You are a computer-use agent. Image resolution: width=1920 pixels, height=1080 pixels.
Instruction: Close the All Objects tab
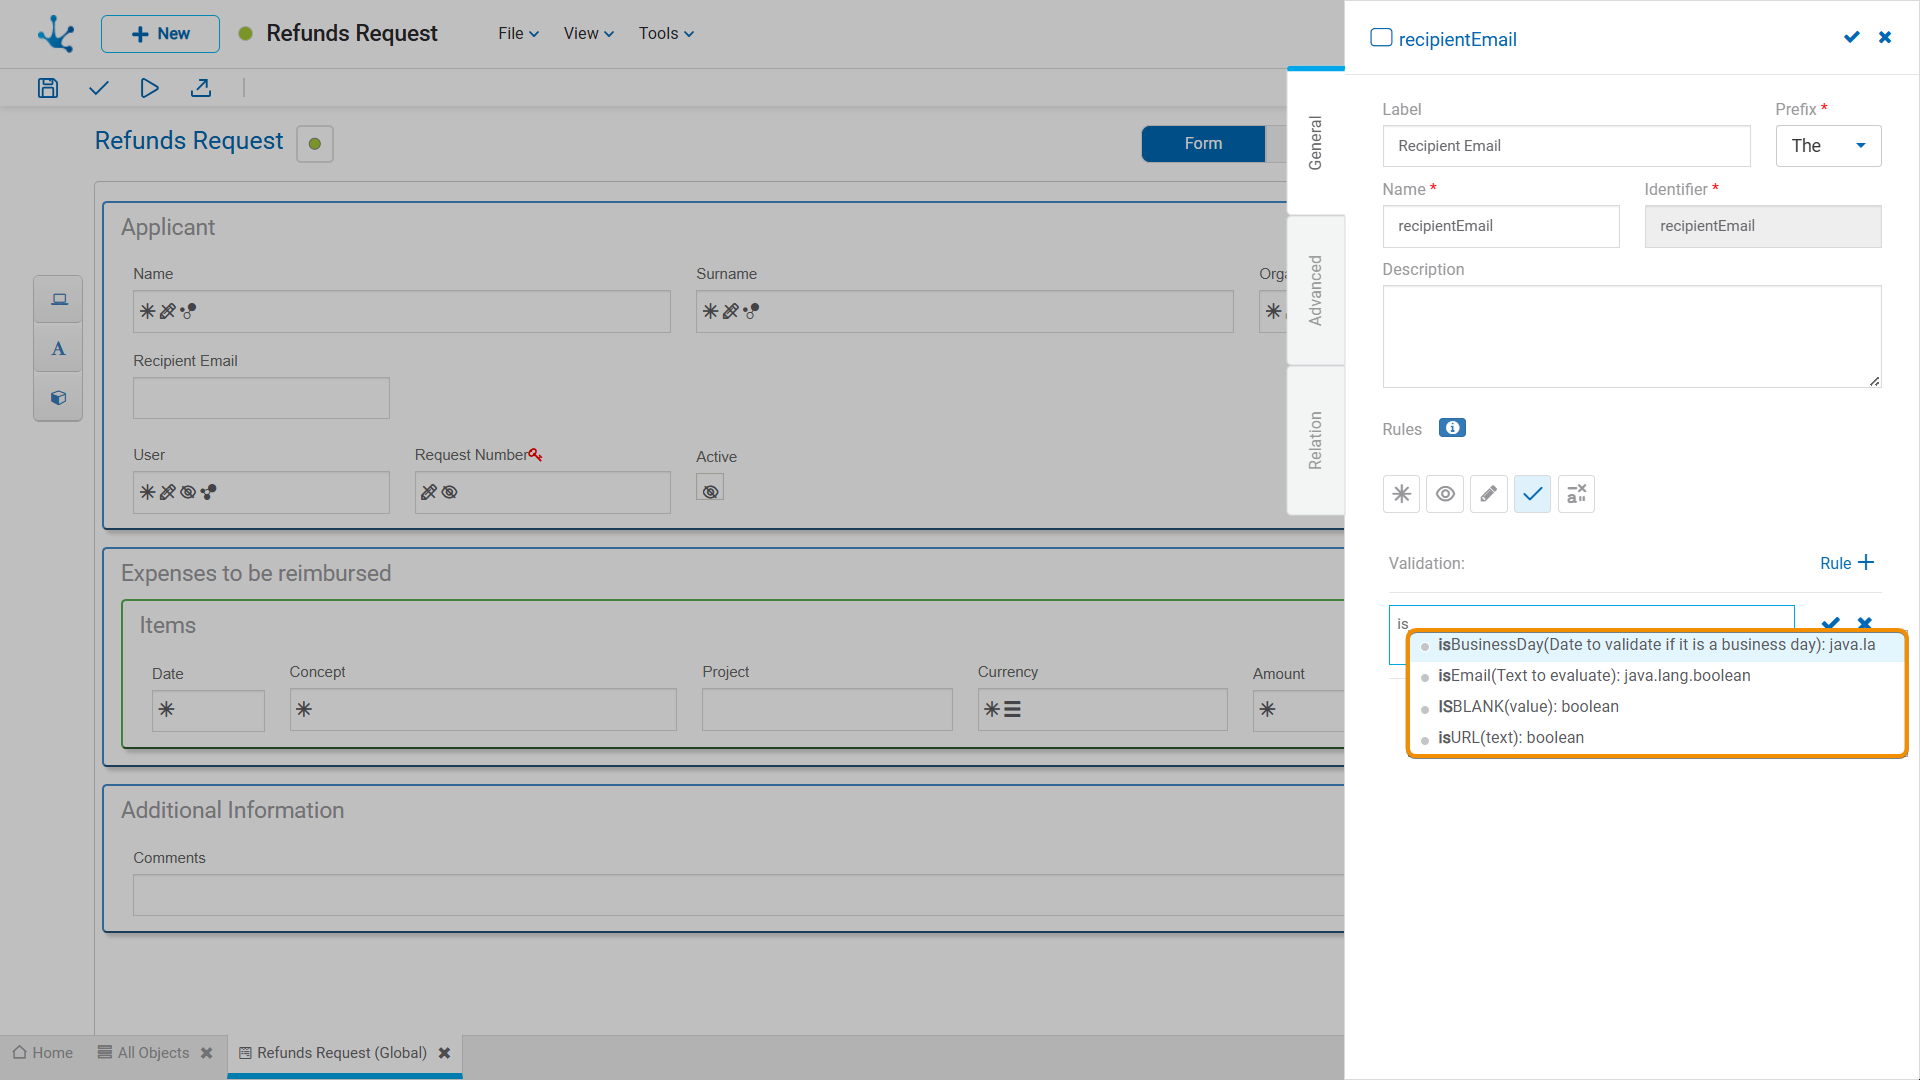pos(207,1053)
